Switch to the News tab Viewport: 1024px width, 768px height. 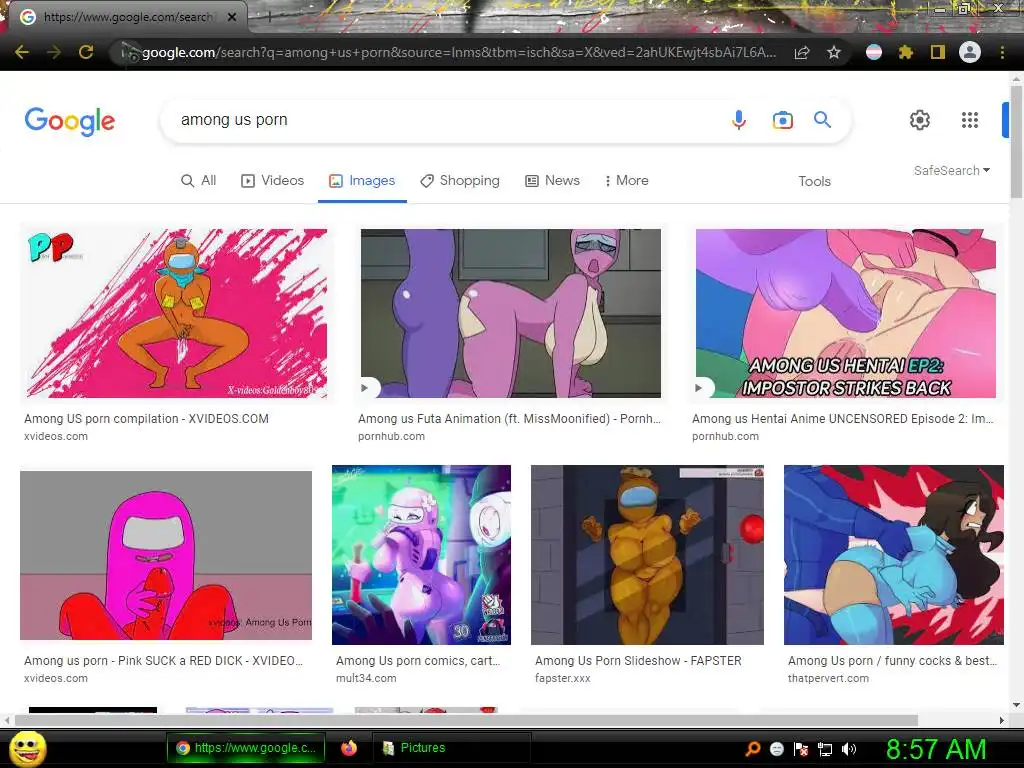click(552, 180)
